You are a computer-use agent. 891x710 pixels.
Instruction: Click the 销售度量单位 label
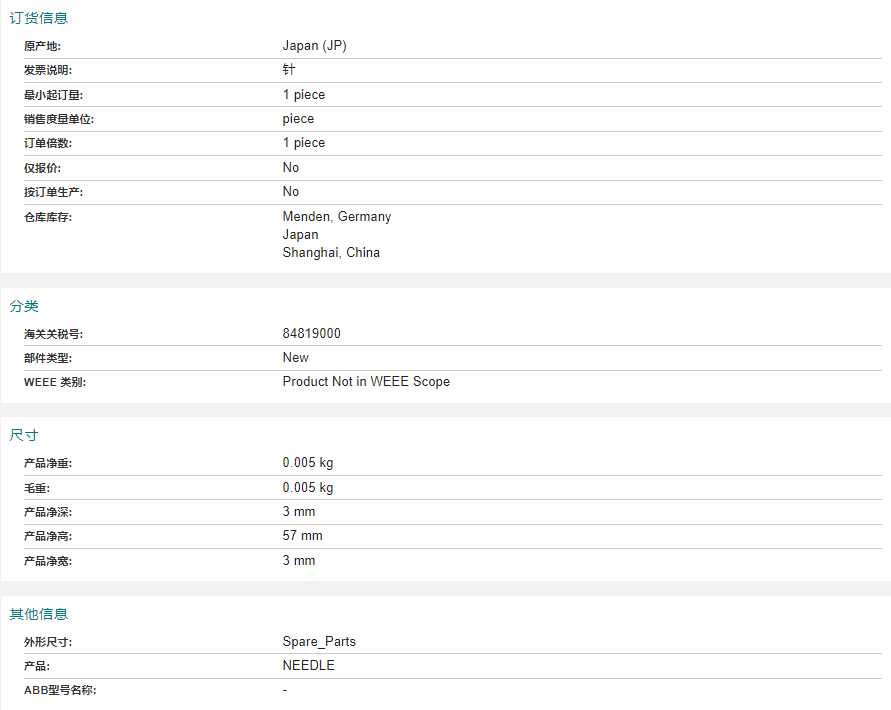point(59,119)
